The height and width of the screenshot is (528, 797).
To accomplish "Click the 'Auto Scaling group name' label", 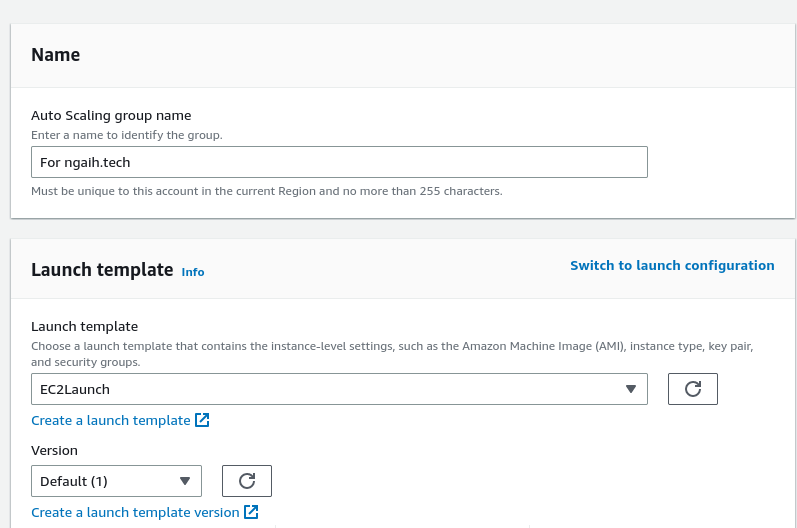I will click(x=111, y=116).
